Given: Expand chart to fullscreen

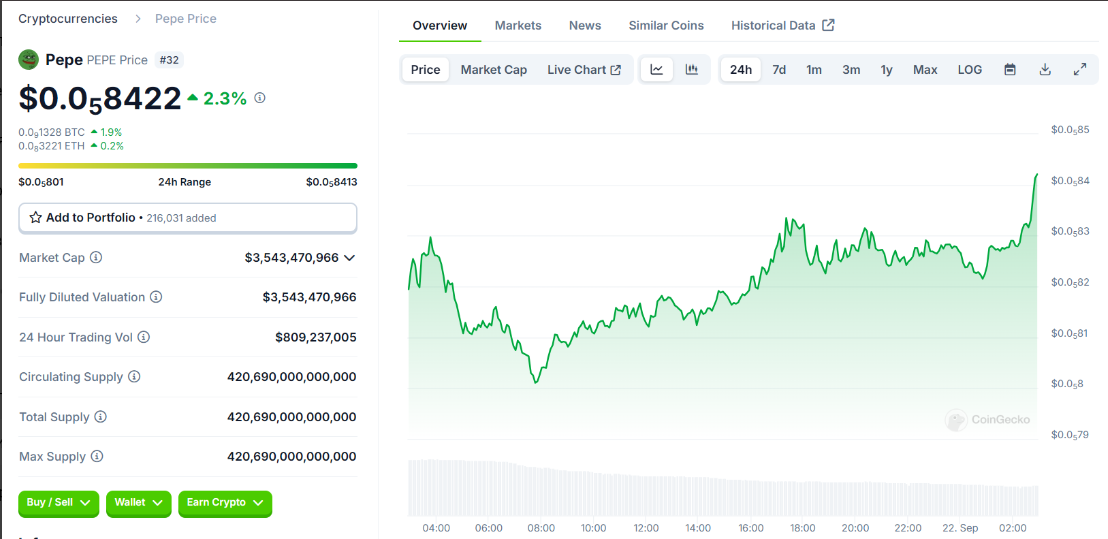Looking at the screenshot, I should click(x=1080, y=70).
